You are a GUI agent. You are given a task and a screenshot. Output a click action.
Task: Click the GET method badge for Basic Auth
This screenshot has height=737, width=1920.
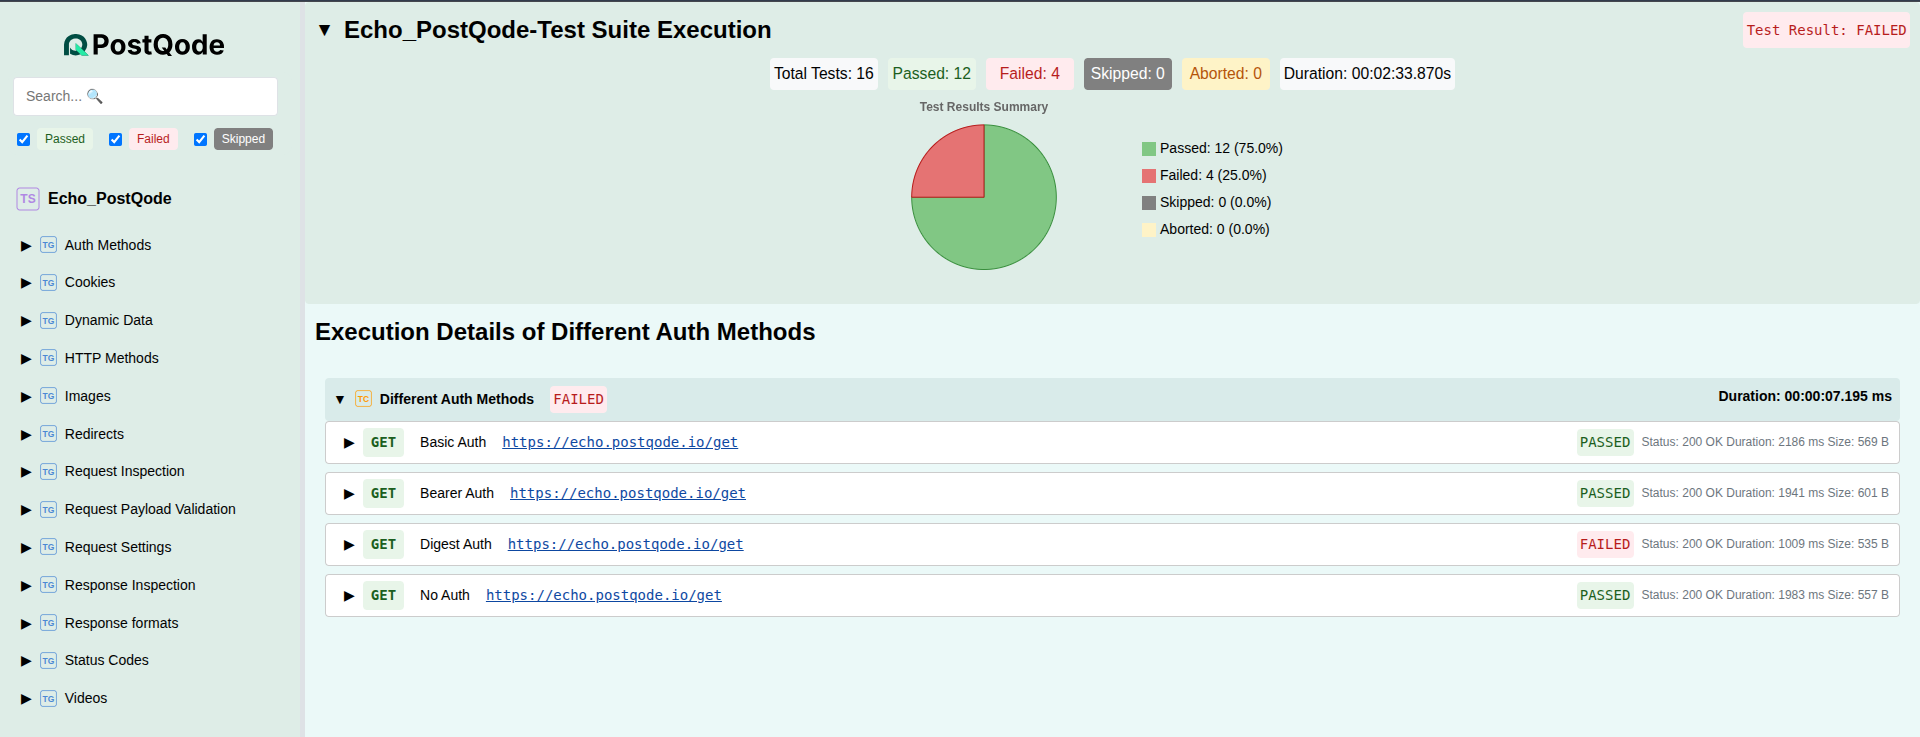coord(383,442)
